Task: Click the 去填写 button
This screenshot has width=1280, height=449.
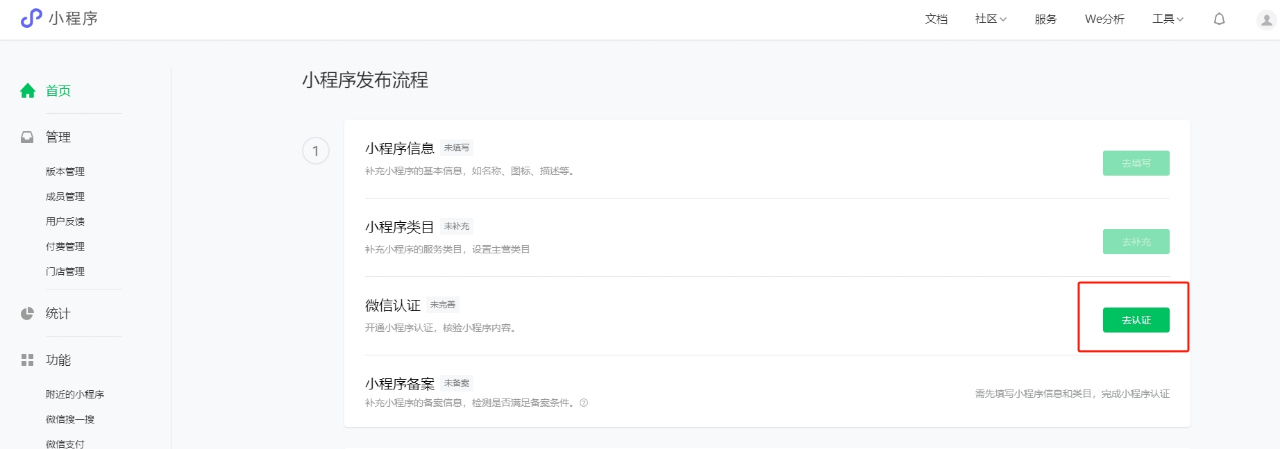Action: click(x=1136, y=163)
